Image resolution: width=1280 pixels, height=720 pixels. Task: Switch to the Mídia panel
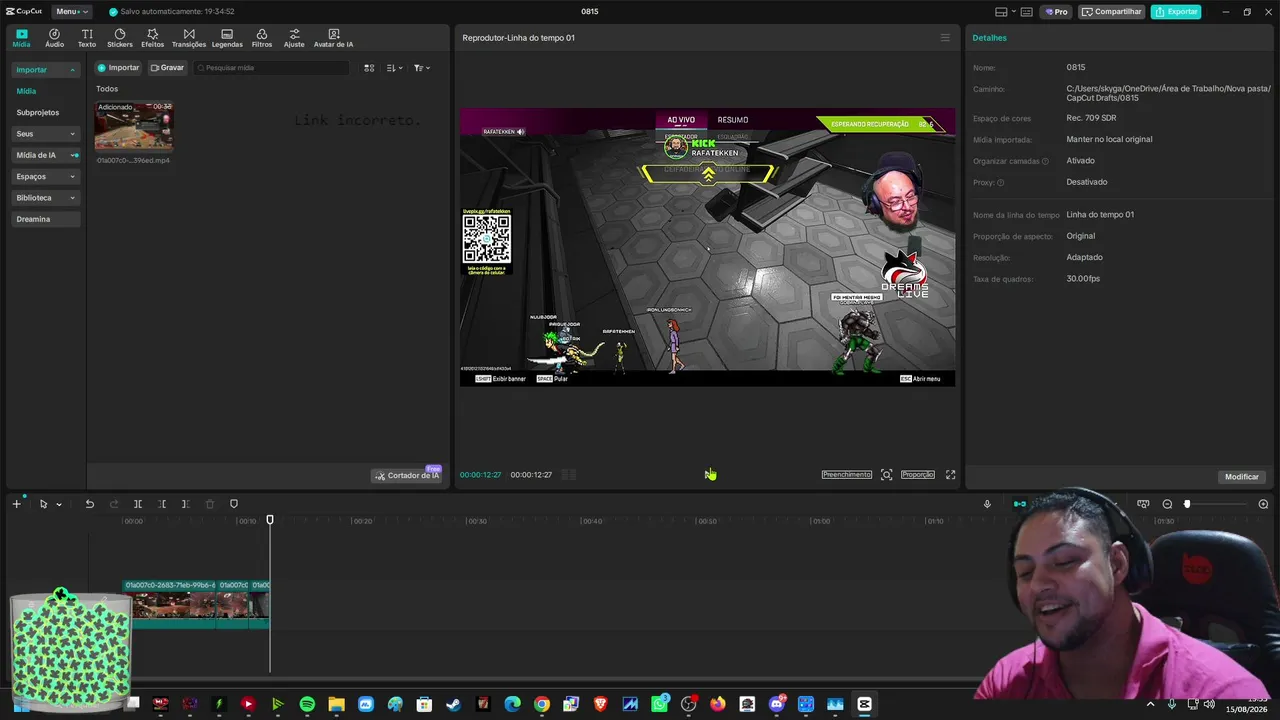coord(21,38)
